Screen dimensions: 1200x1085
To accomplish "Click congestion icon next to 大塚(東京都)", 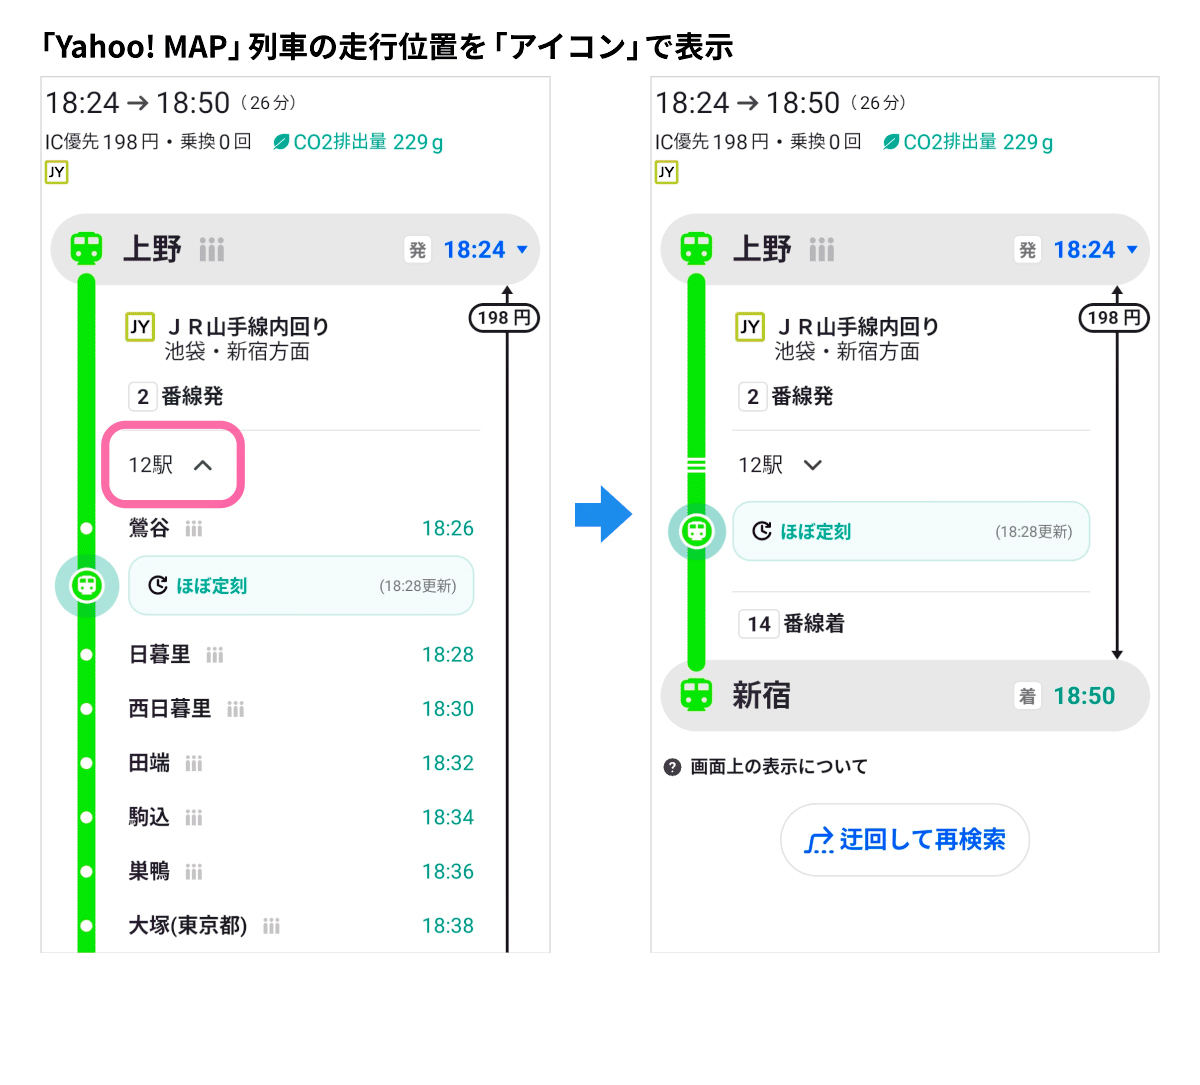I will click(271, 926).
